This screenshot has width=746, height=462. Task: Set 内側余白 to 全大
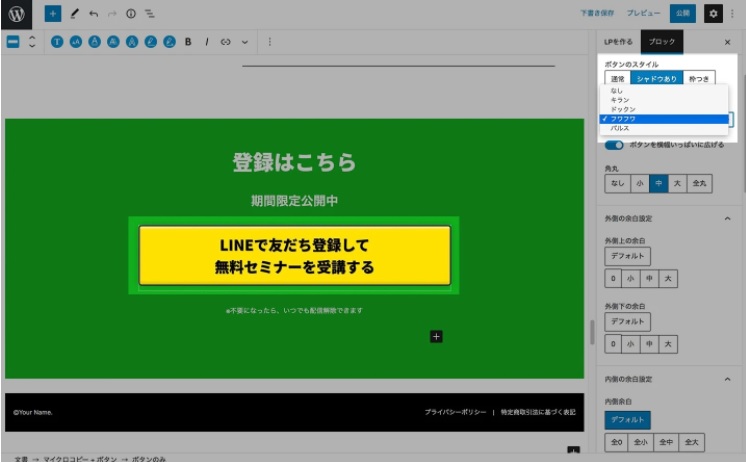pos(692,442)
